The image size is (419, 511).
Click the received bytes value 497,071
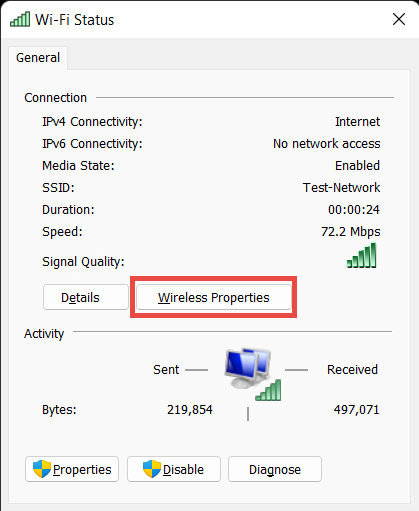[x=357, y=410]
